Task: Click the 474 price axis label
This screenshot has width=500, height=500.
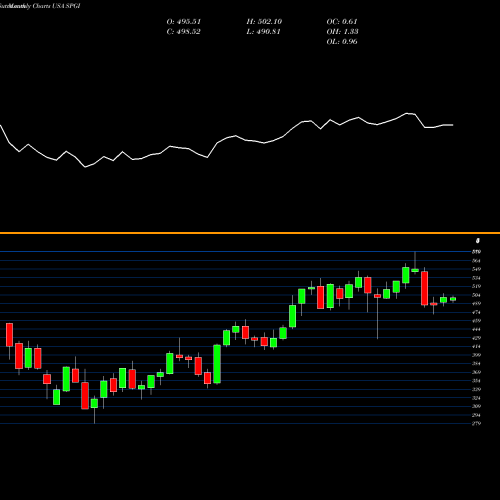Action: pos(476,312)
